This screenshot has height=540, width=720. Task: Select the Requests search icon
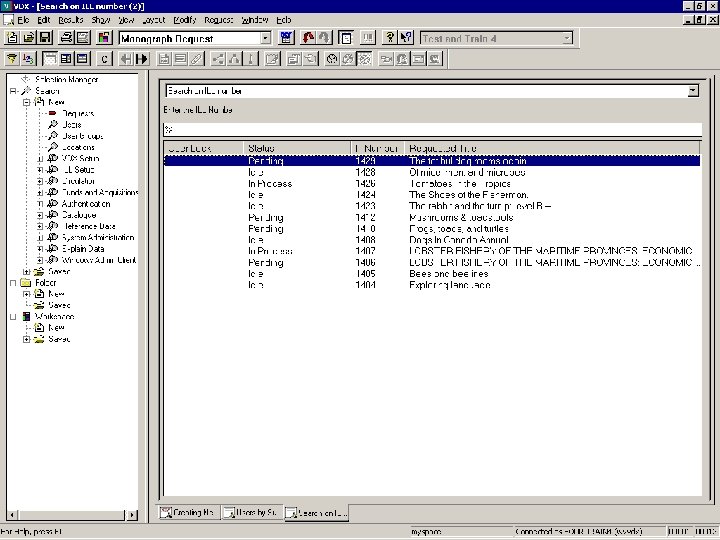coord(52,113)
